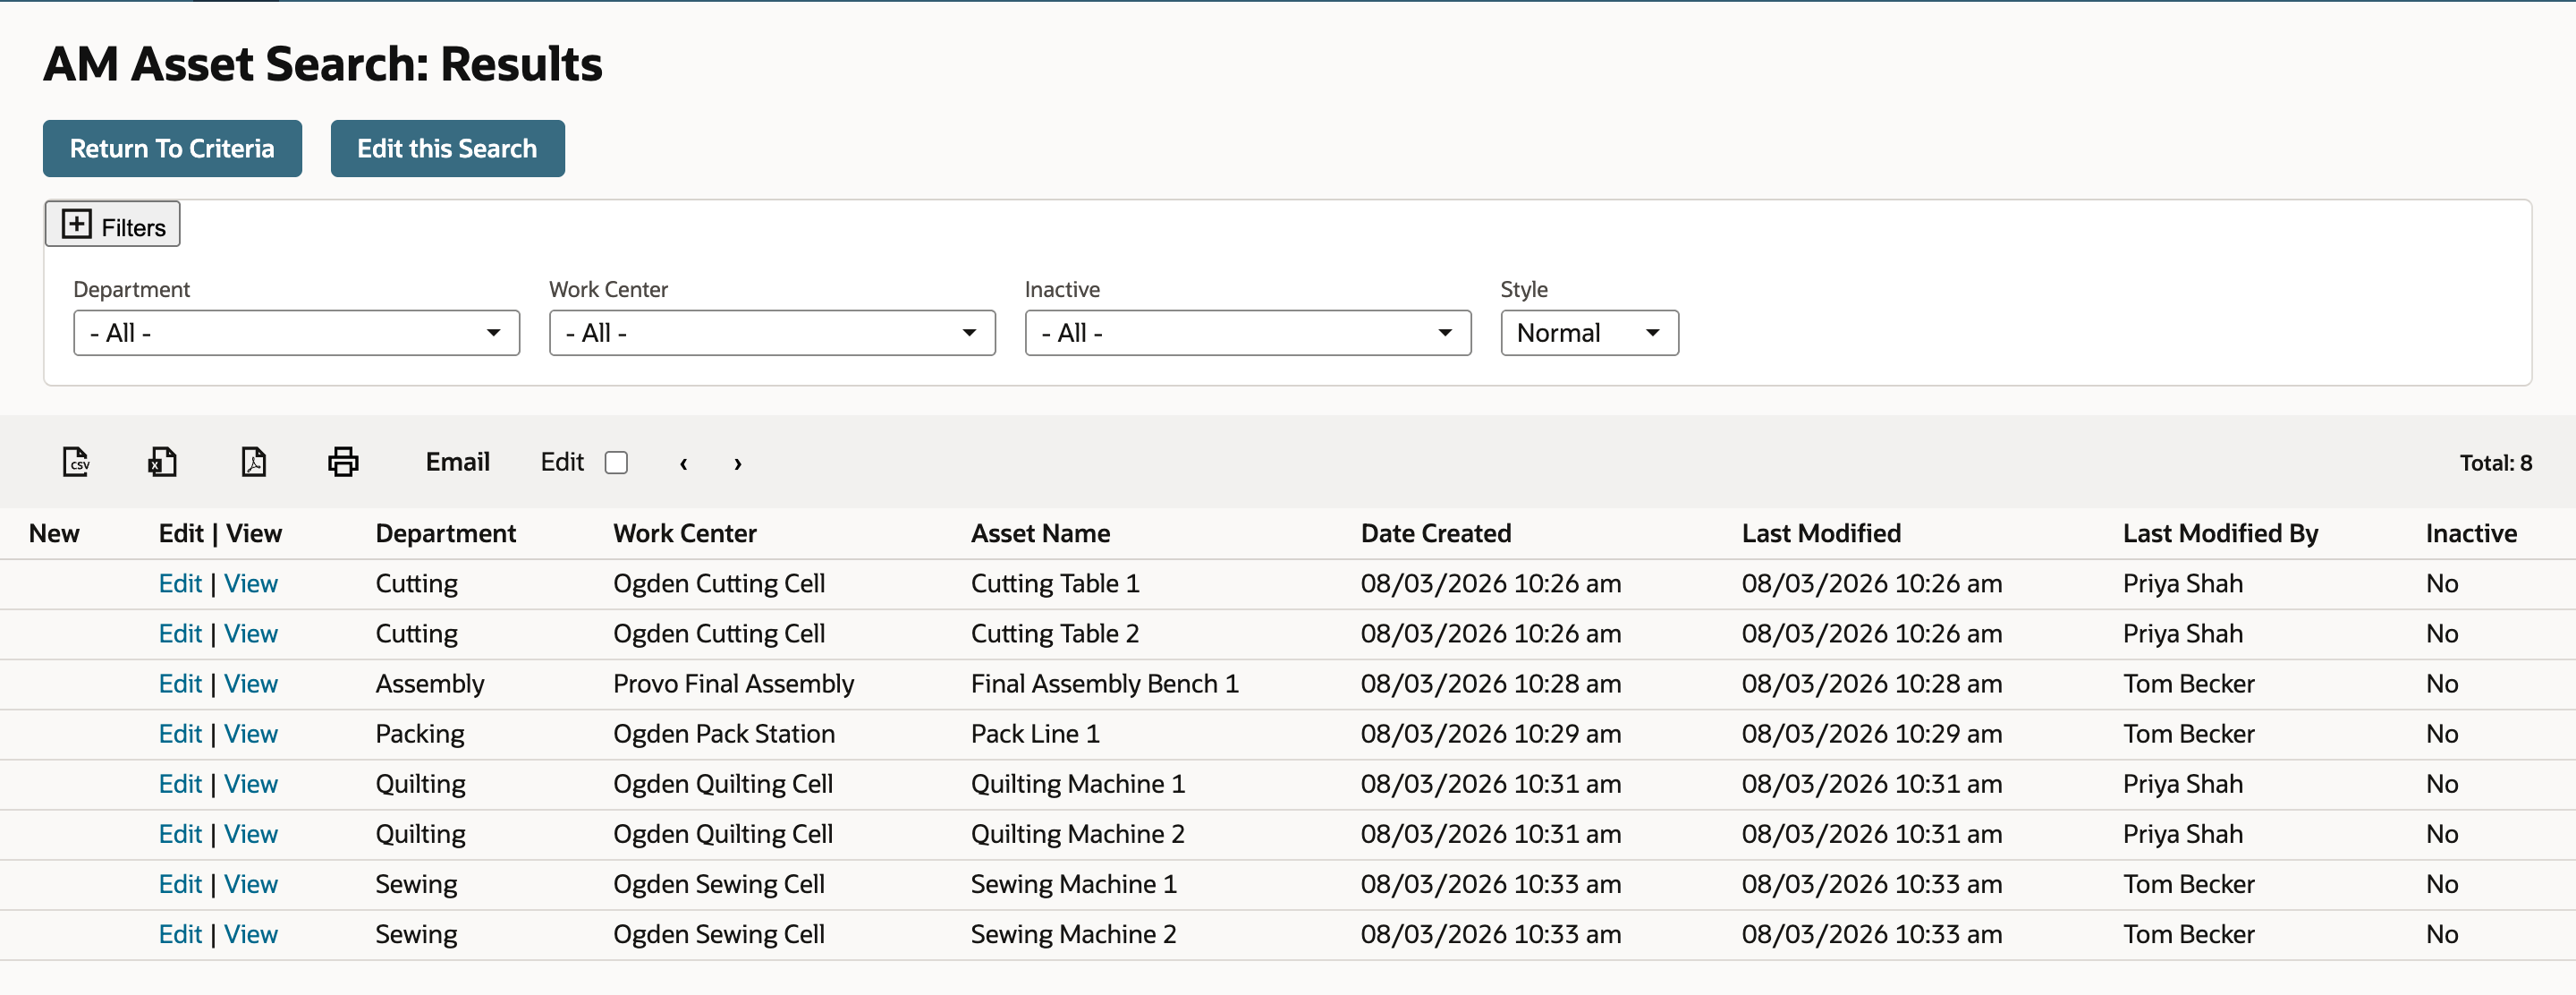The height and width of the screenshot is (995, 2576).
Task: Sort by Department column header
Action: 445,534
